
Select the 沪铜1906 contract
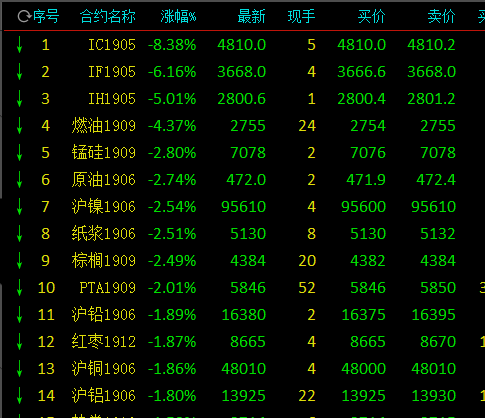pyautogui.click(x=104, y=369)
